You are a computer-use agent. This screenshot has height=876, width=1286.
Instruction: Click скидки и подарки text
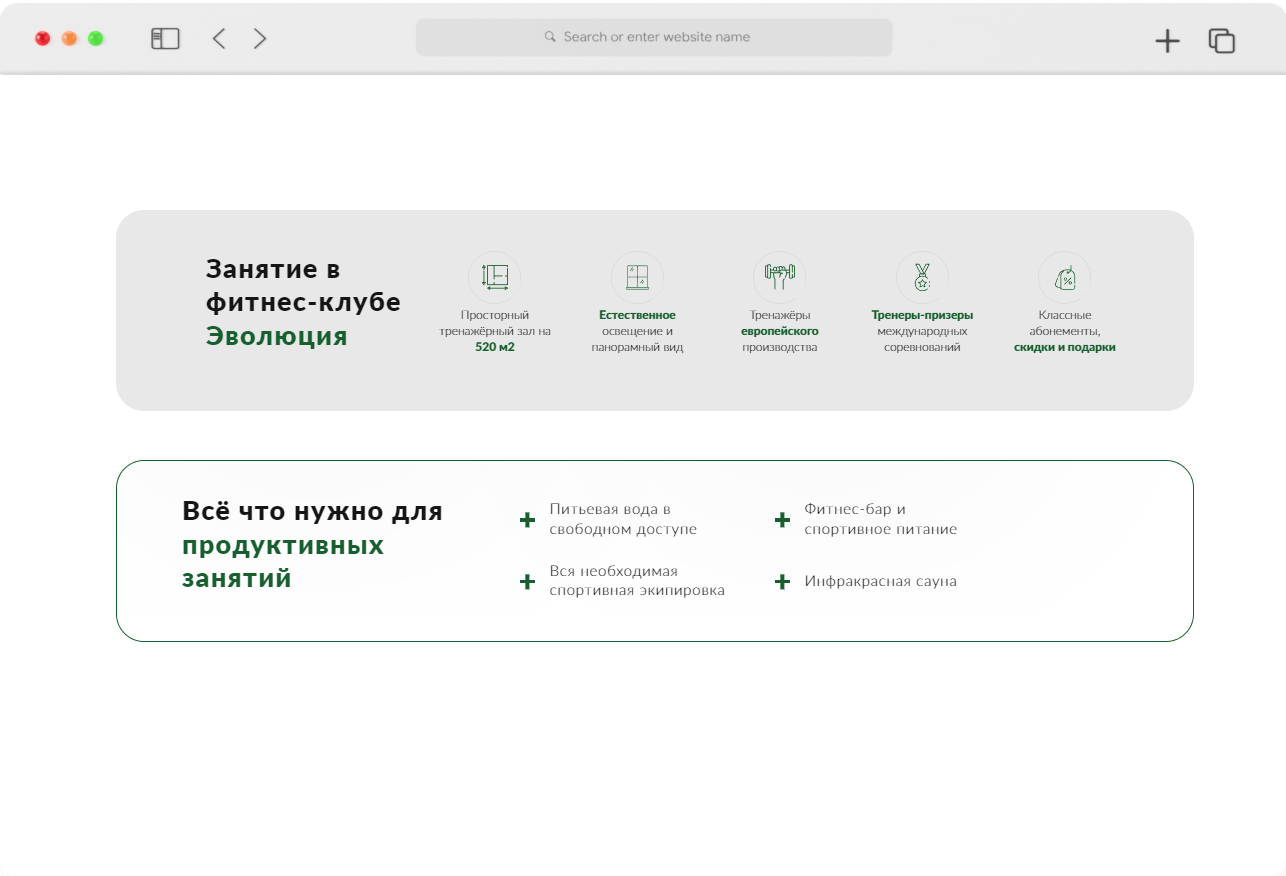1064,347
